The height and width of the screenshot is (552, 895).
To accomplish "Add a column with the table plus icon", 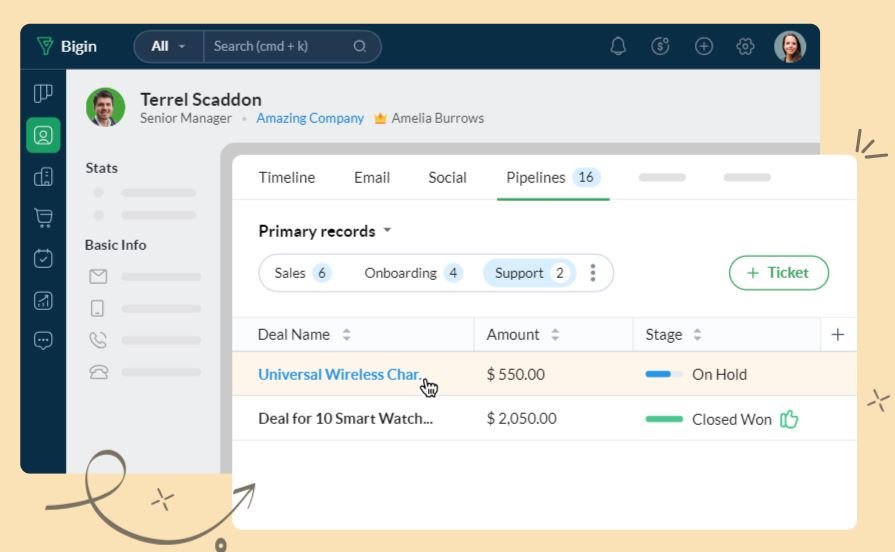I will 837,335.
